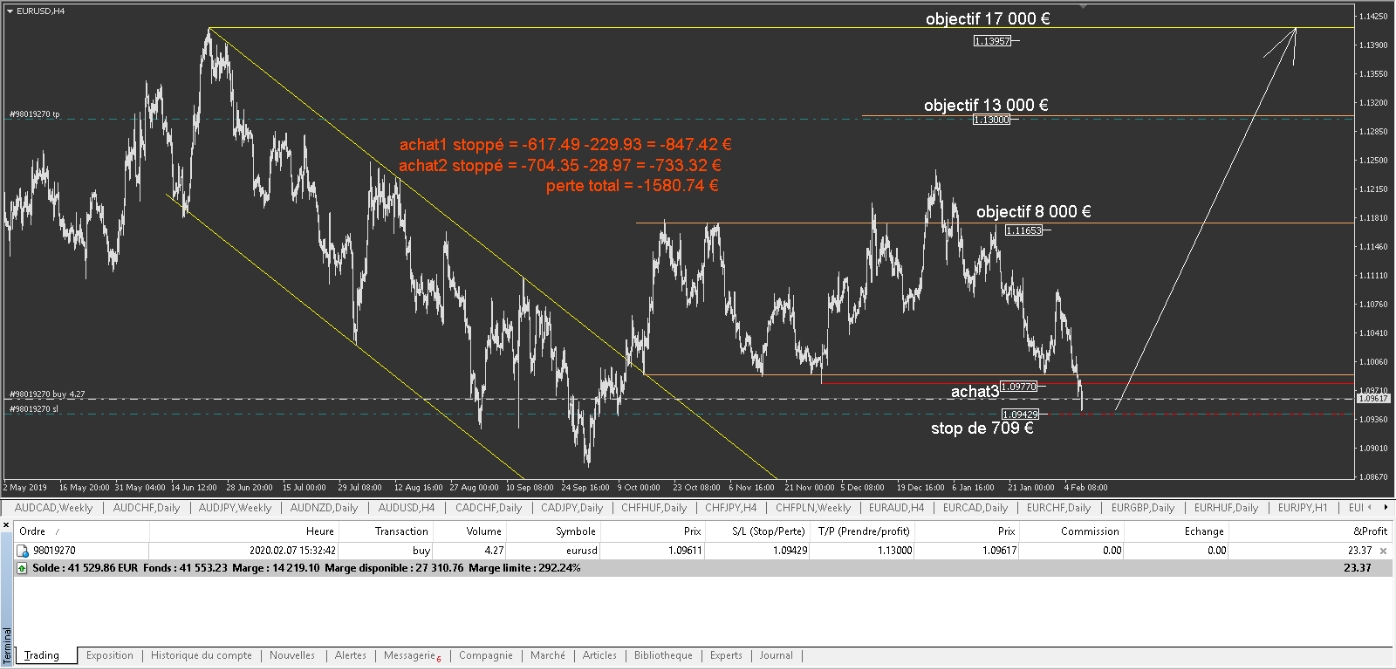This screenshot has height=669, width=1396.
Task: Open the Marché tab
Action: click(547, 655)
